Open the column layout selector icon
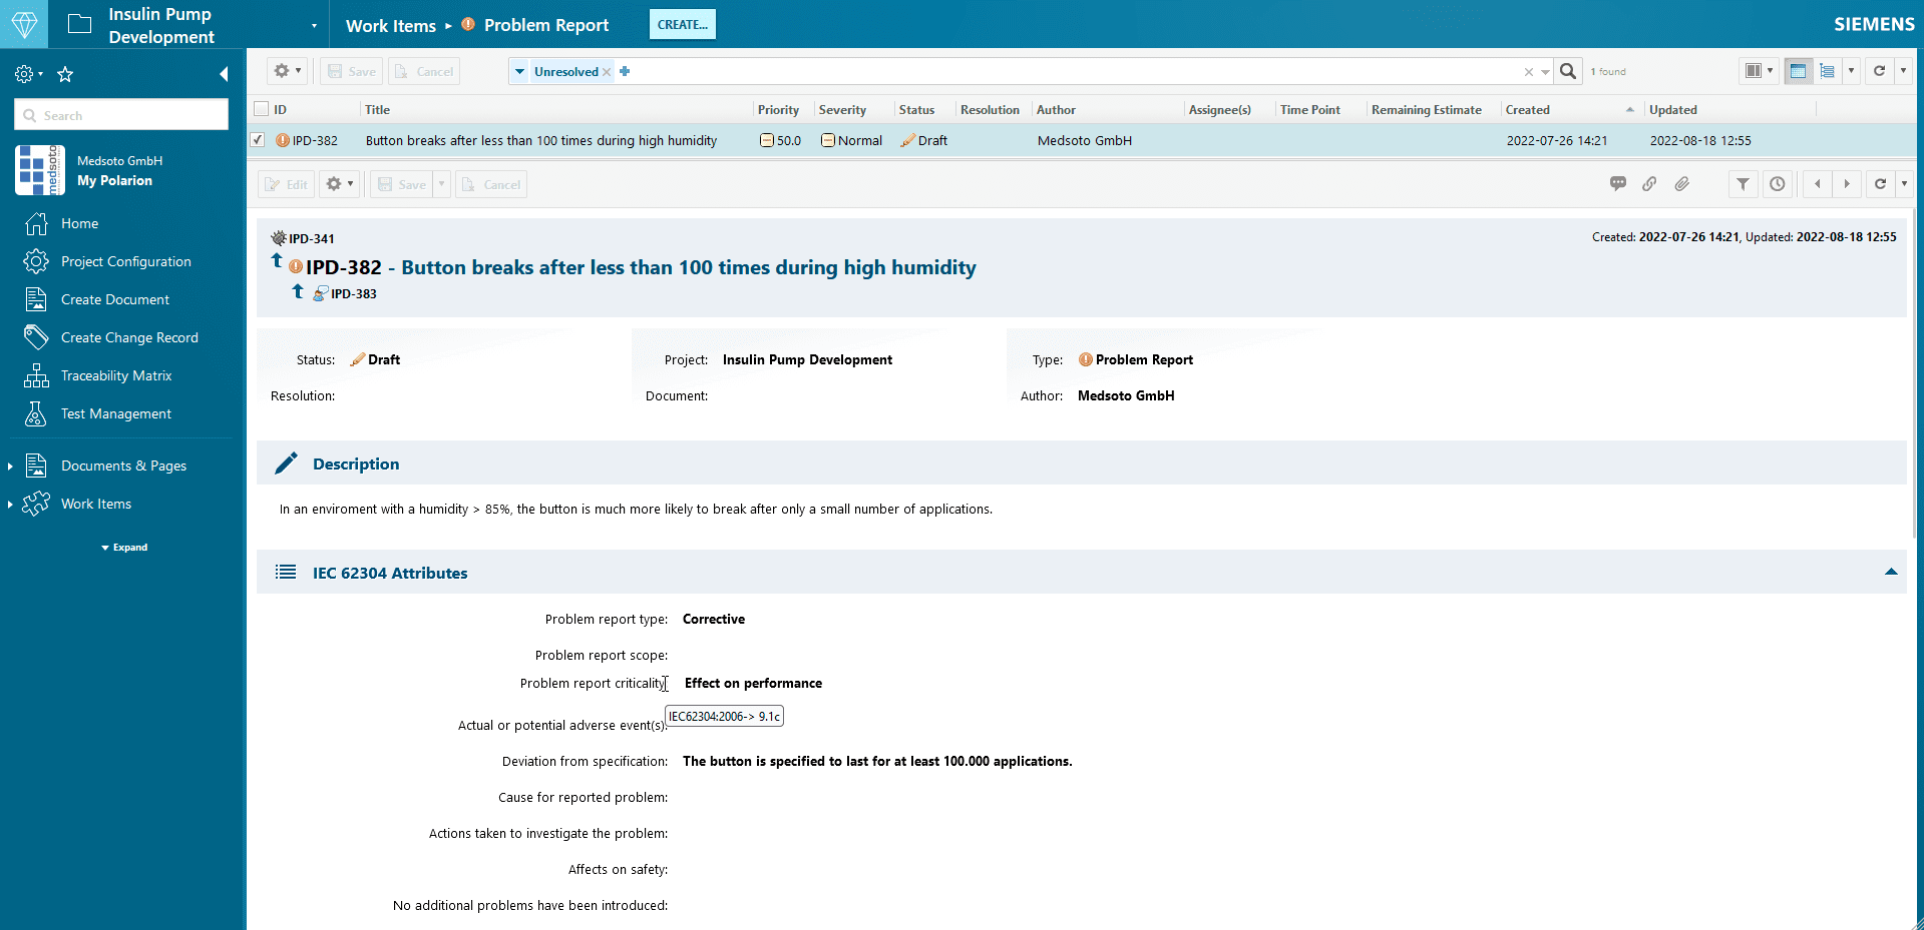This screenshot has width=1924, height=930. click(x=1758, y=71)
